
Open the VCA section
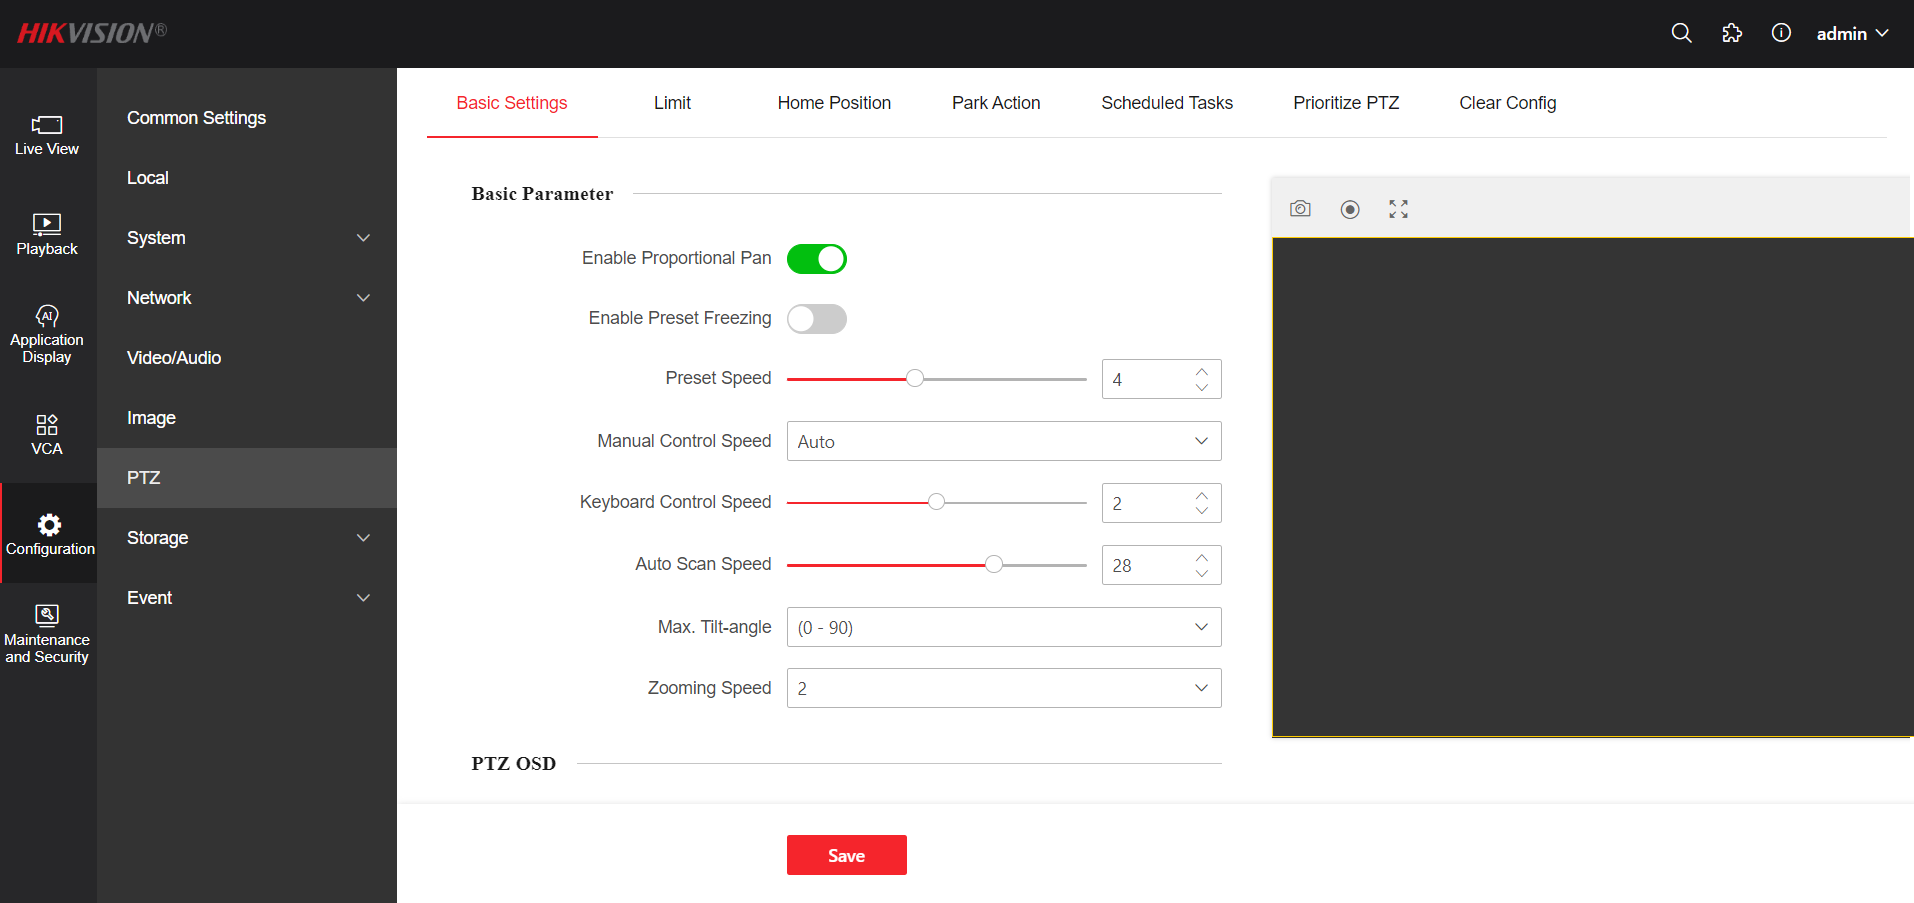click(47, 435)
